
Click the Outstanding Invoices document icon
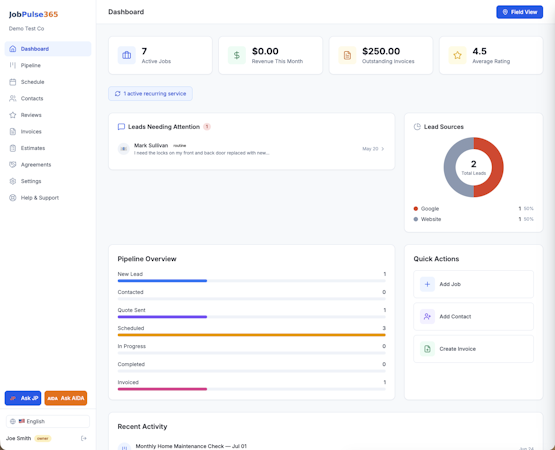point(347,55)
